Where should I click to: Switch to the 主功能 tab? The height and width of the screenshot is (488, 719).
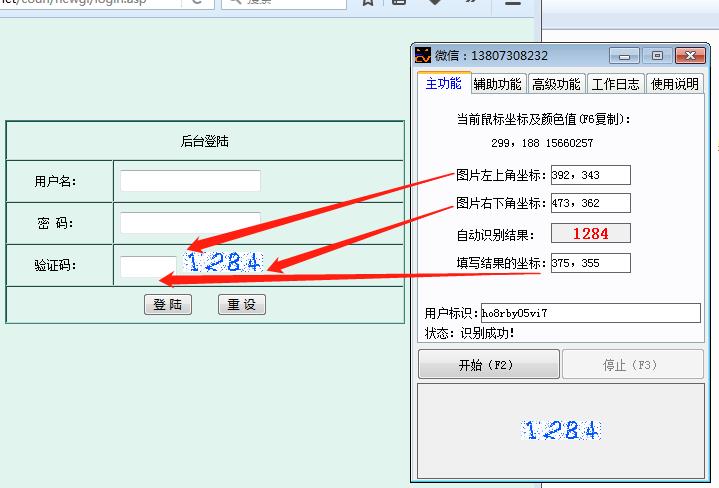pyautogui.click(x=443, y=84)
